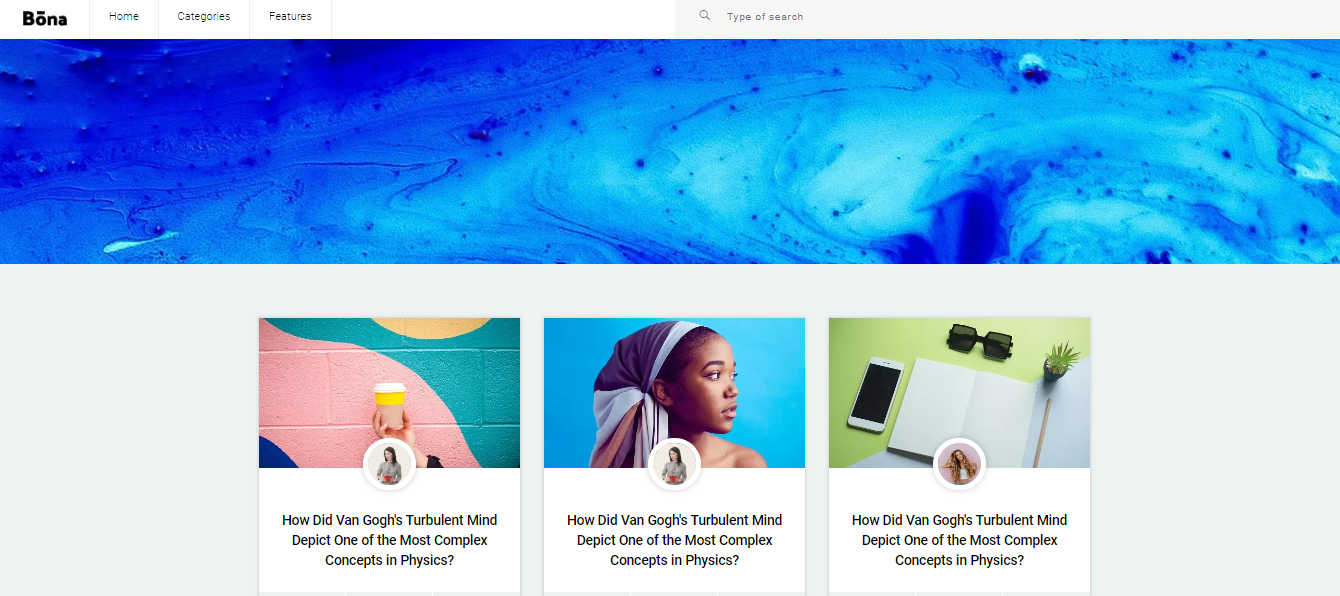
Task: Open third card's Van Gogh article title
Action: (960, 540)
